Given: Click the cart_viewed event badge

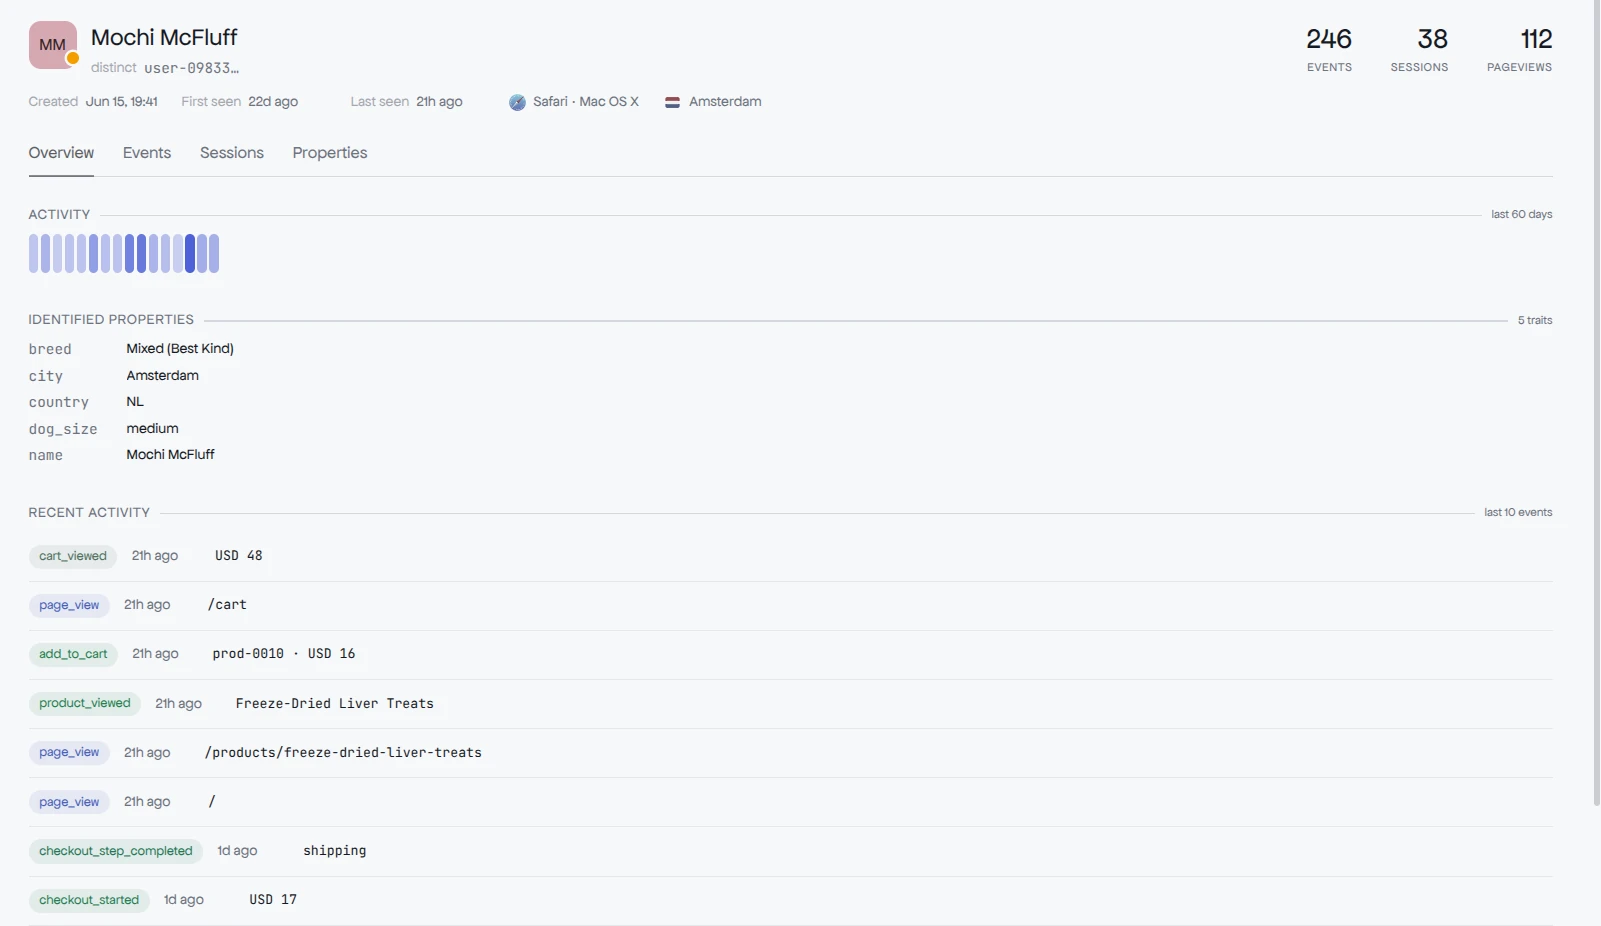Looking at the screenshot, I should tap(73, 556).
